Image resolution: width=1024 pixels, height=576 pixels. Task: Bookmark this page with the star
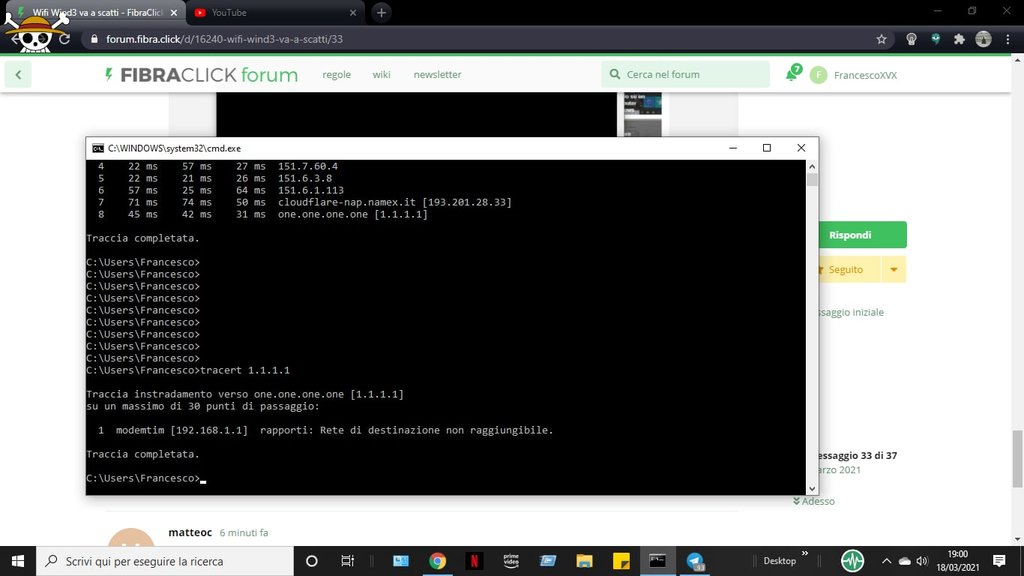pos(882,39)
